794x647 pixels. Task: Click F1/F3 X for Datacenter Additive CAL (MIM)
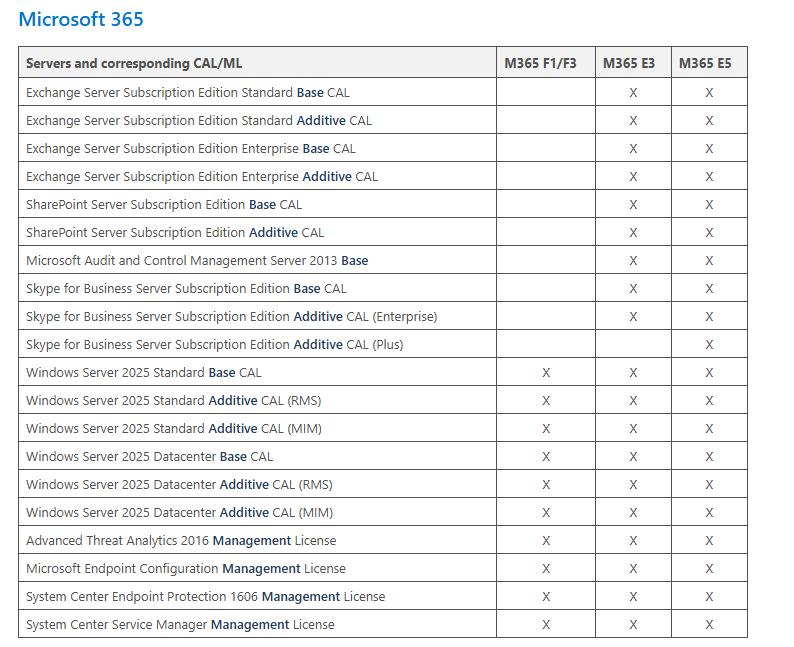(546, 513)
